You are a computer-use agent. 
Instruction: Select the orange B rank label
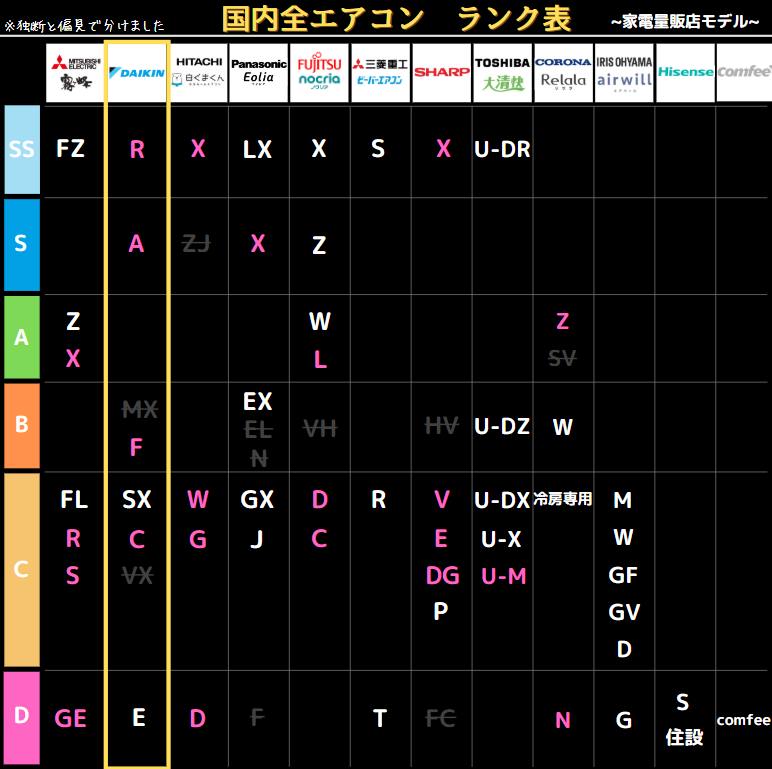point(22,425)
